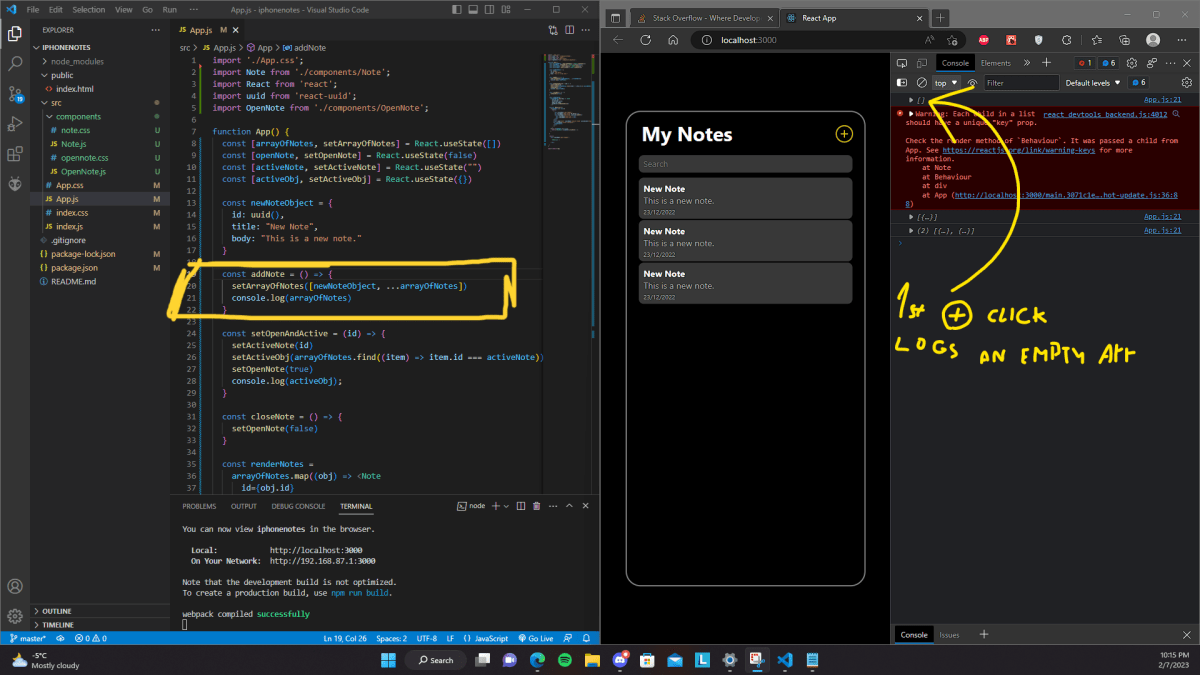Open Run and Debug view in activity bar
Image resolution: width=1200 pixels, height=675 pixels.
pyautogui.click(x=15, y=124)
